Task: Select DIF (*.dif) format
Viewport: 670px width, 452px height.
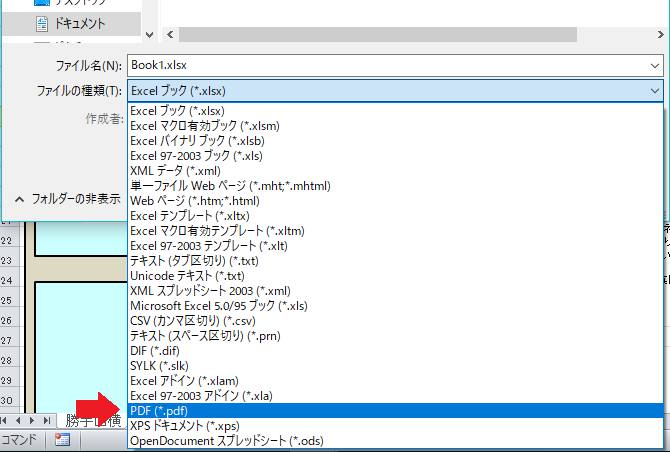Action: [x=395, y=351]
